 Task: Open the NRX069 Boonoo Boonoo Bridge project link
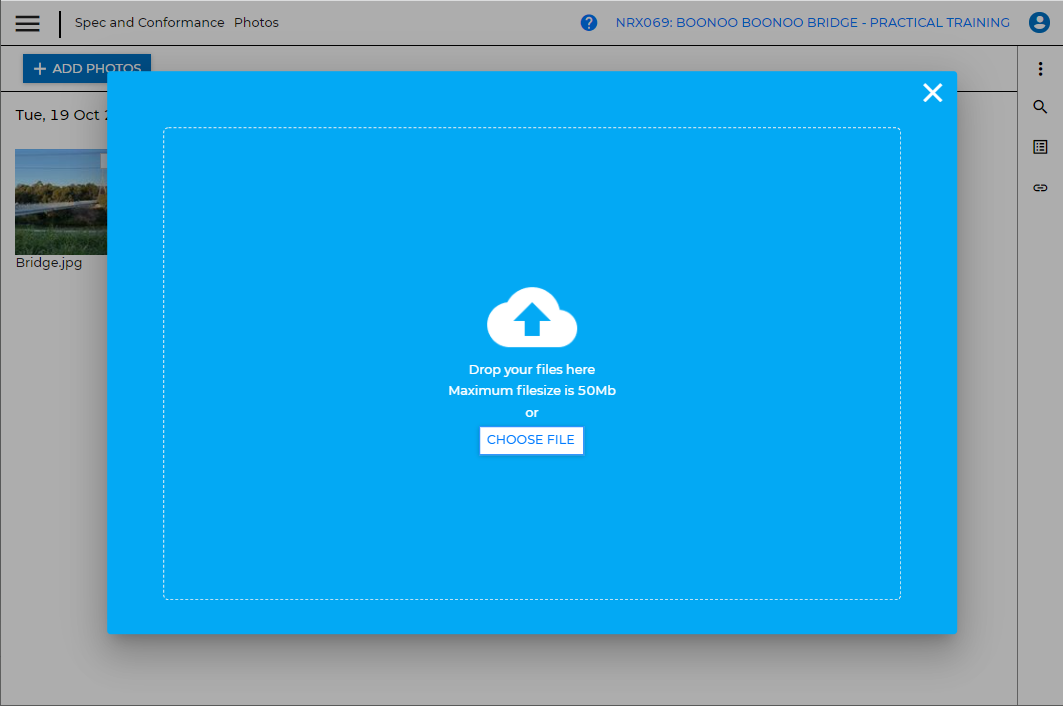pos(812,23)
